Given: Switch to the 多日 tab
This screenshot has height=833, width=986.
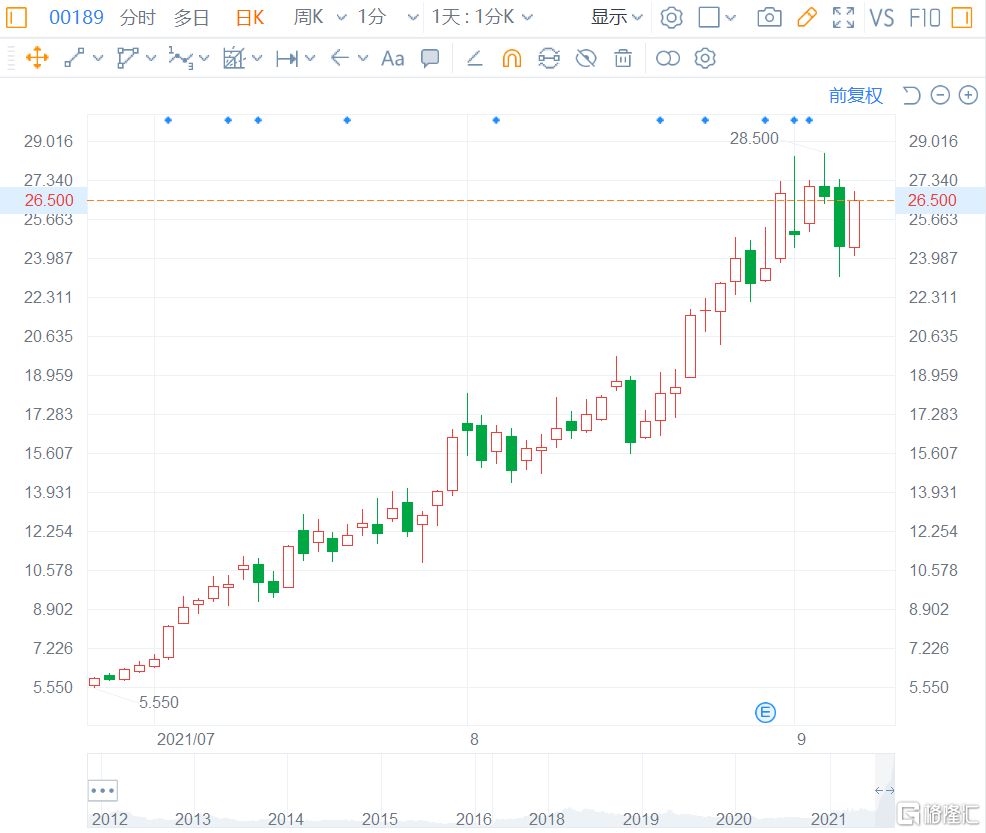Looking at the screenshot, I should coord(191,17).
